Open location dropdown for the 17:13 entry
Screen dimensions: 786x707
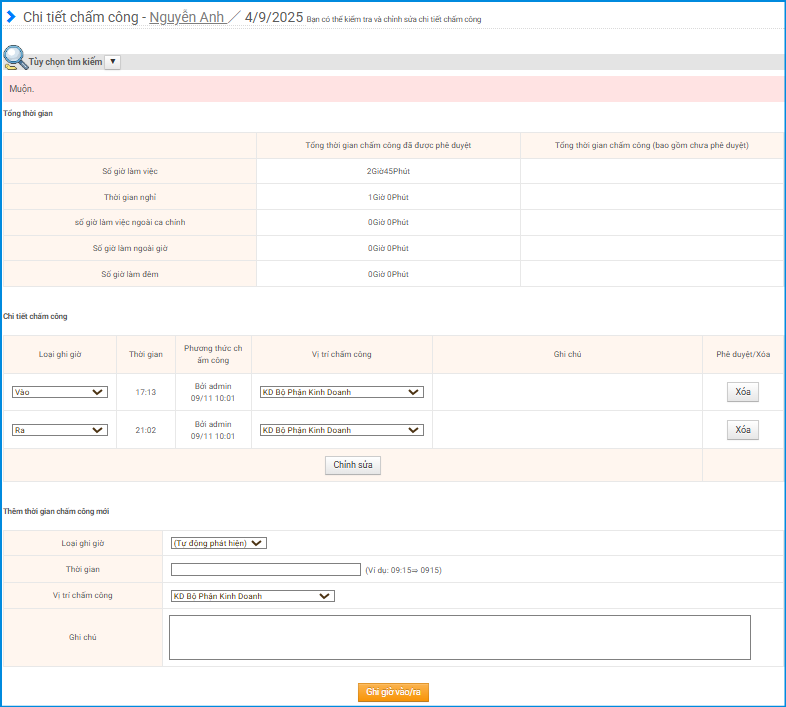point(341,392)
